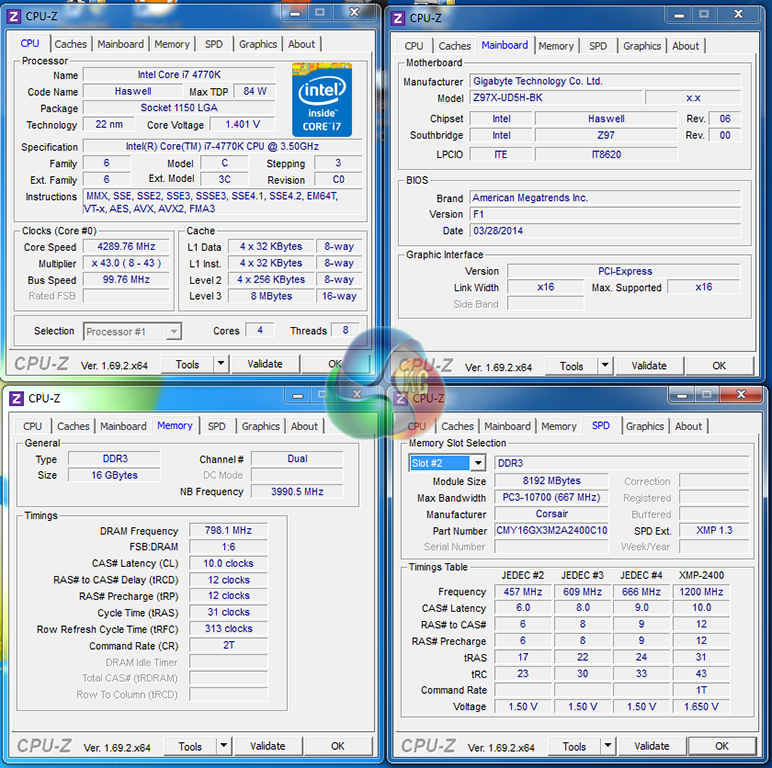
Task: Open the Processor #1 selection combo box
Action: point(132,331)
